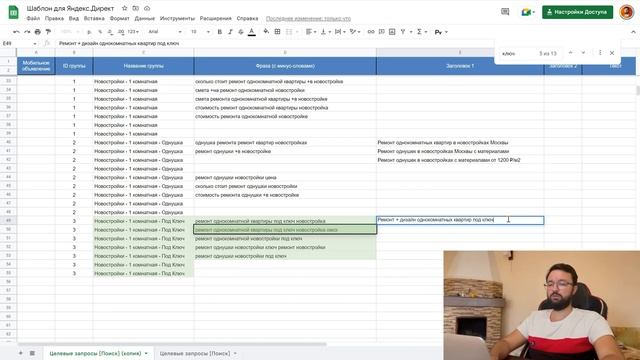The width and height of the screenshot is (640, 360).
Task: Open the Google Sheets home icon
Action: click(x=13, y=12)
